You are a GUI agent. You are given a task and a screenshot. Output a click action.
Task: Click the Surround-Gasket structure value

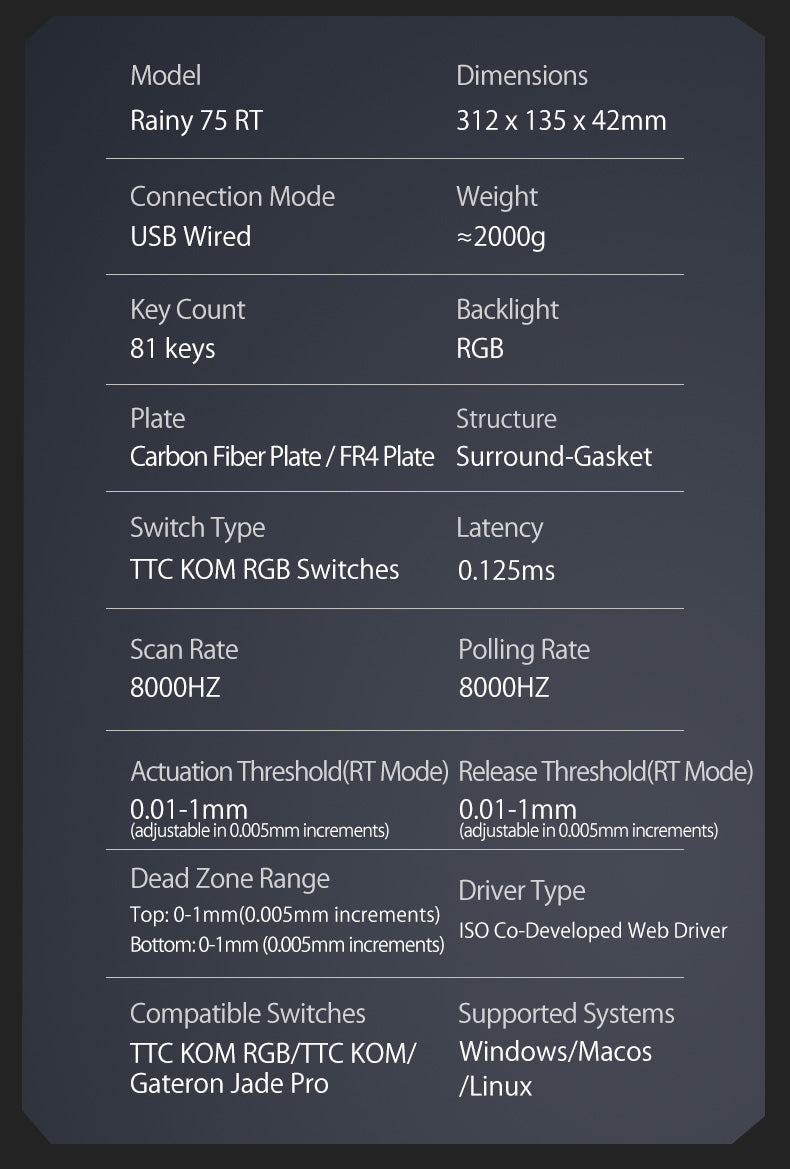554,457
